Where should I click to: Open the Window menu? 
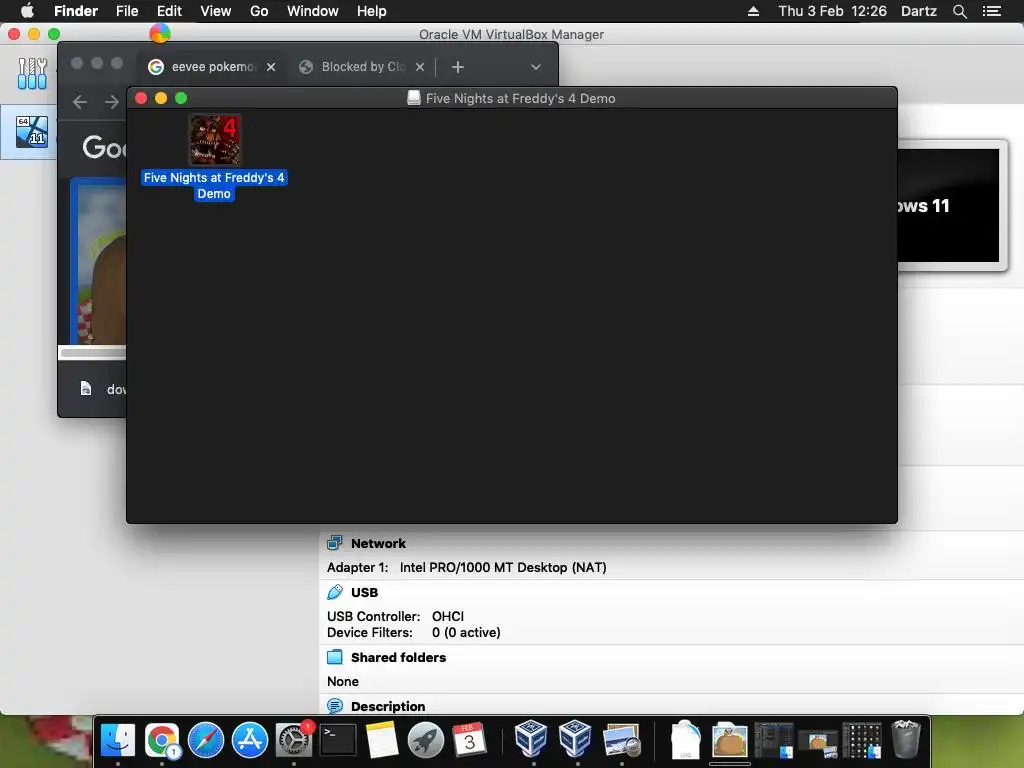313,11
